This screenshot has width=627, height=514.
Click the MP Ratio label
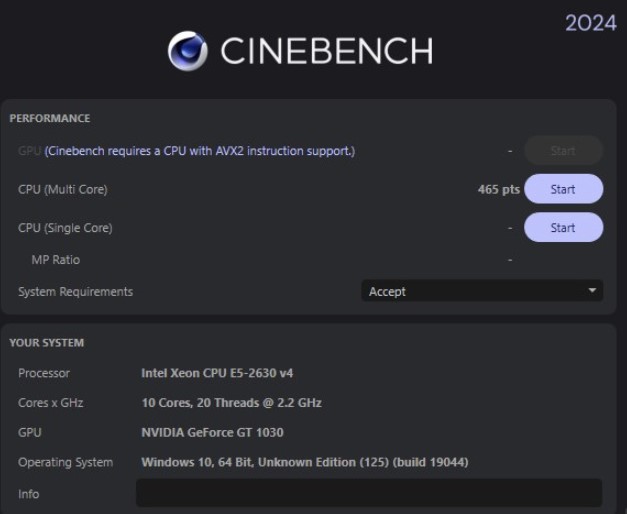click(x=55, y=259)
